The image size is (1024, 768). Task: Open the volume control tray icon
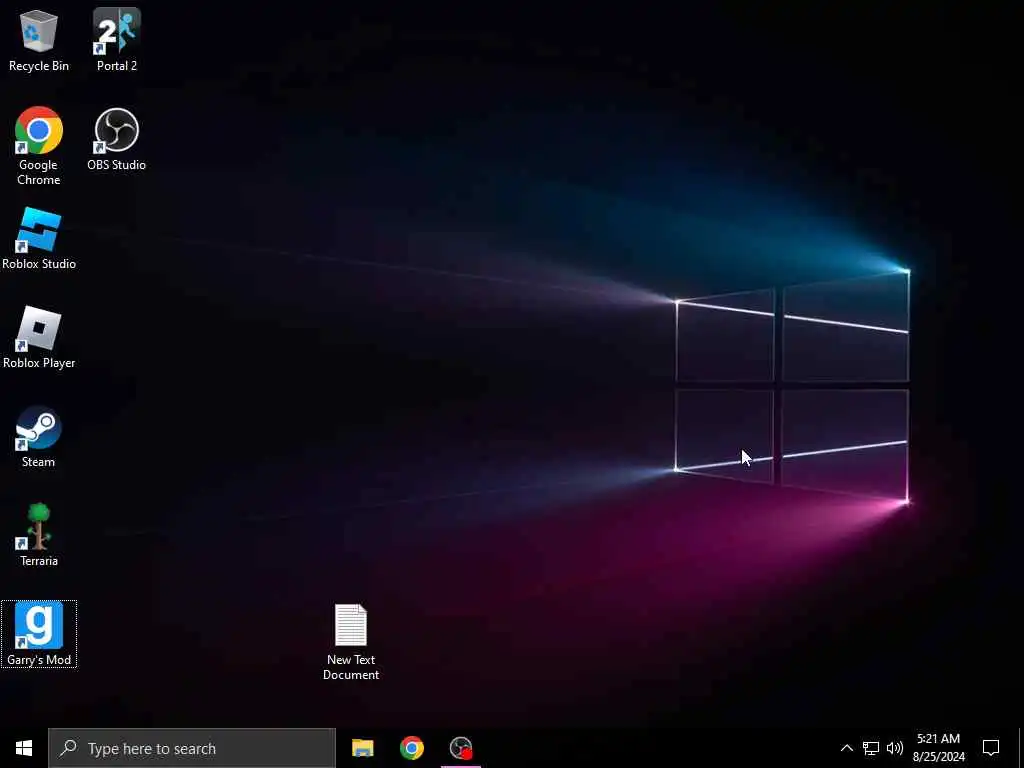pos(895,748)
